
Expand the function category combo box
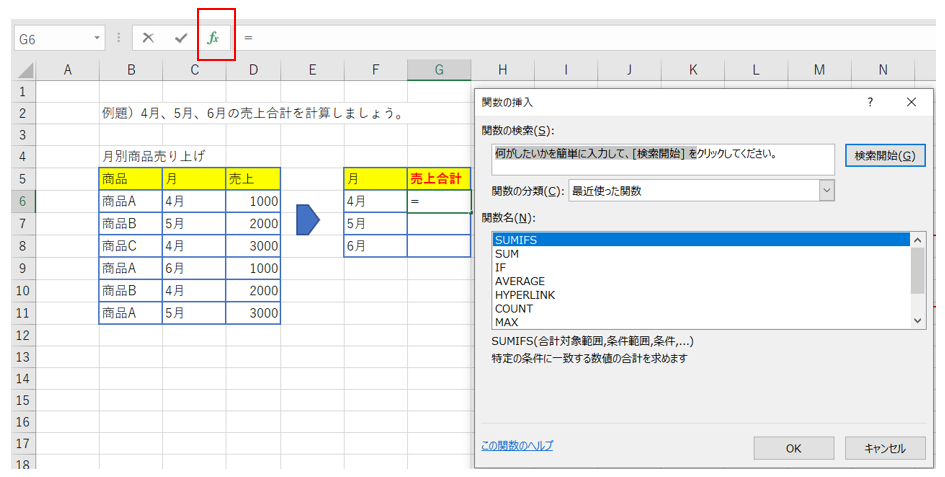coord(826,191)
